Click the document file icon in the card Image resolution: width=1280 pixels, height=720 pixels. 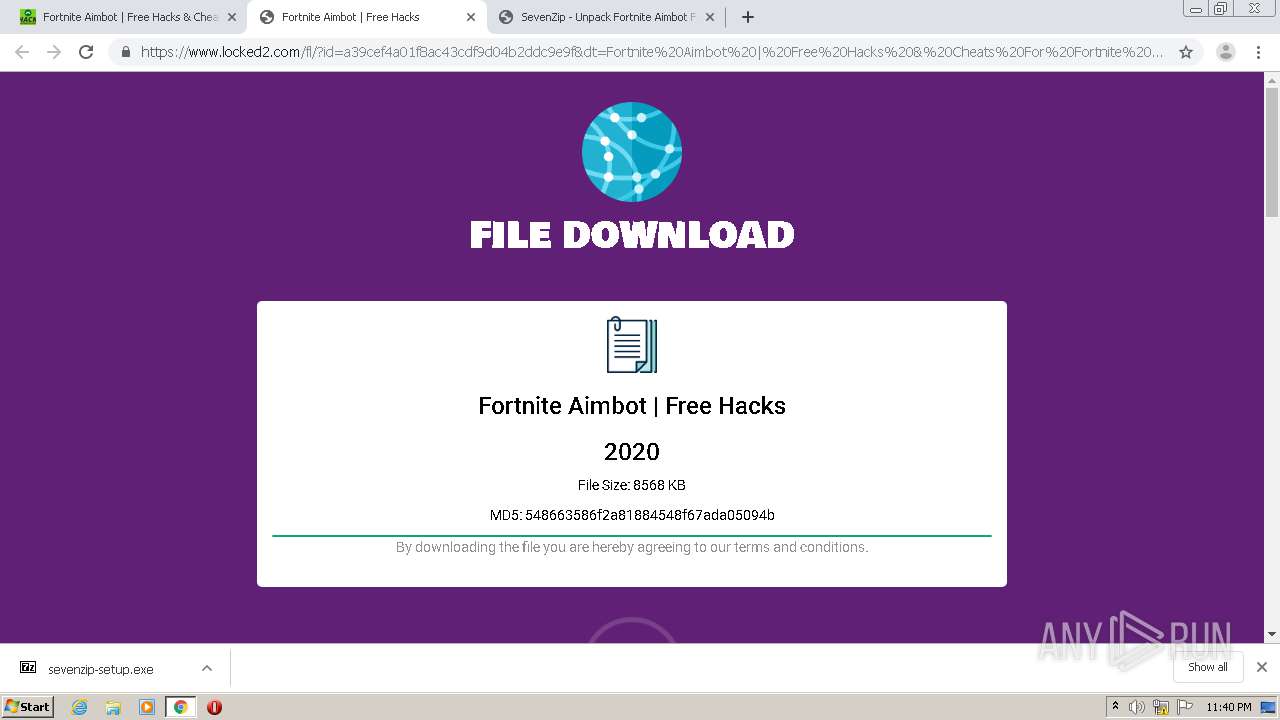632,345
